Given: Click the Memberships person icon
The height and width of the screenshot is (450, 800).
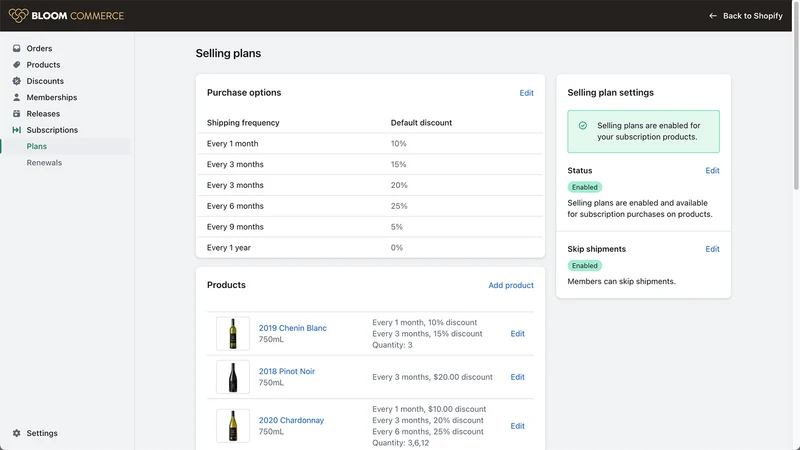Looking at the screenshot, I should point(16,97).
